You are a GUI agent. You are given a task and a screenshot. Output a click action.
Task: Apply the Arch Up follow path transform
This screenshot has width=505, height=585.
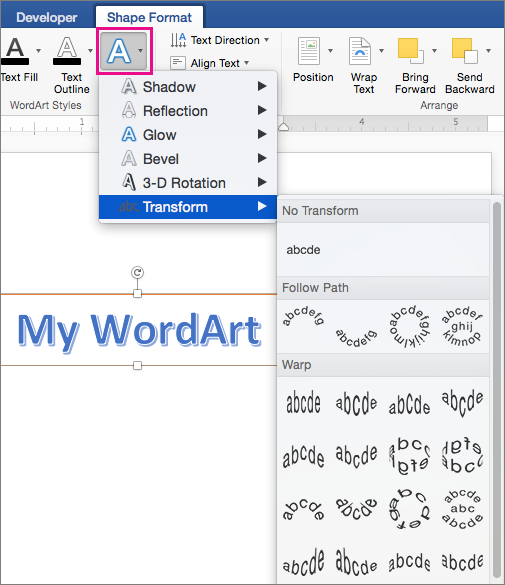point(303,317)
